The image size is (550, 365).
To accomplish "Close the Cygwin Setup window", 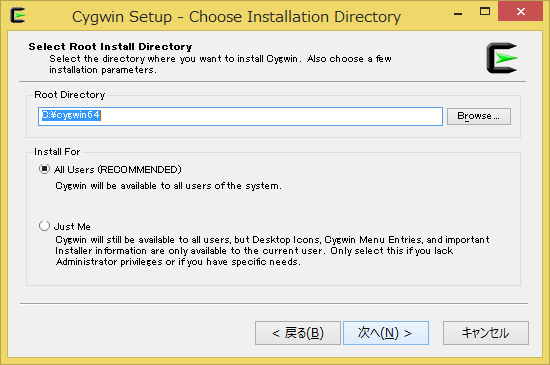I will (x=521, y=12).
